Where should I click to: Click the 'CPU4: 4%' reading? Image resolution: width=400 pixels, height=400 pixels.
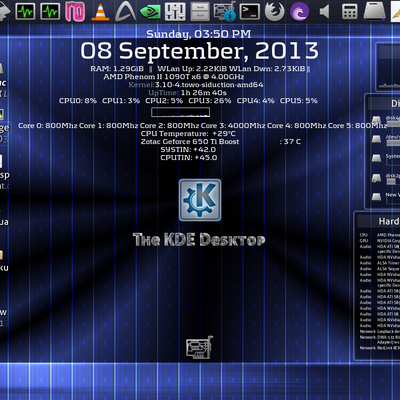point(256,101)
